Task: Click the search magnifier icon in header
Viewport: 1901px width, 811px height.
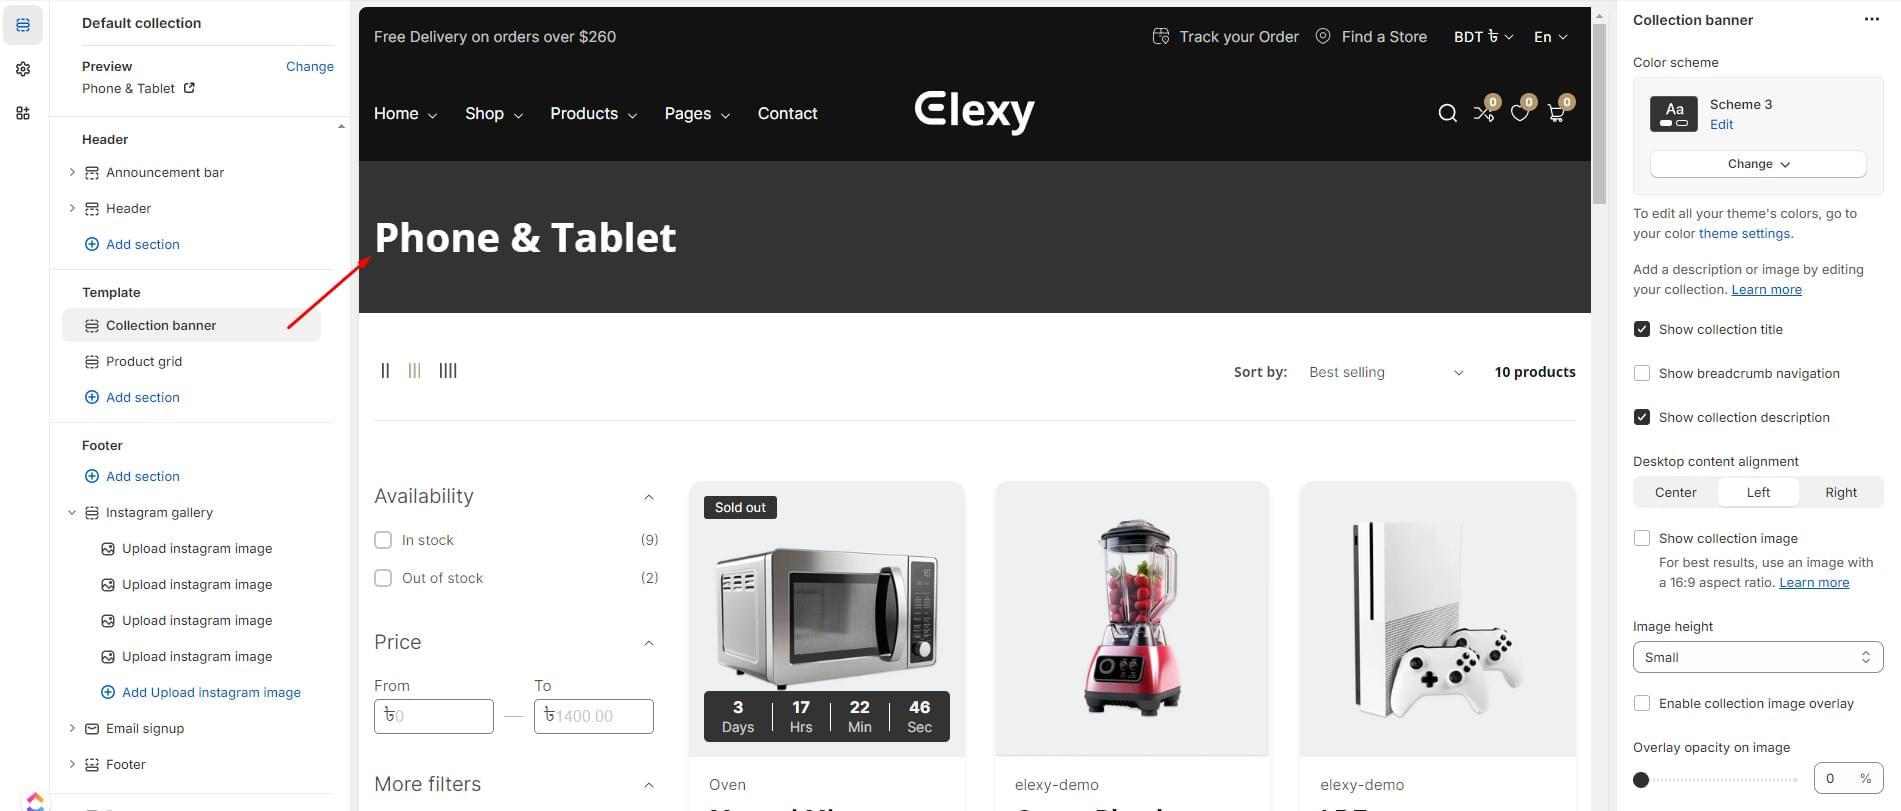Action: coord(1447,113)
